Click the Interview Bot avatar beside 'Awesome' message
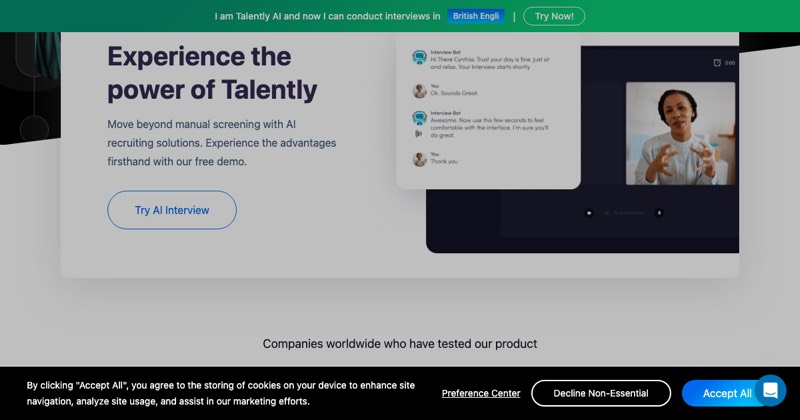This screenshot has height=420, width=800. [419, 118]
